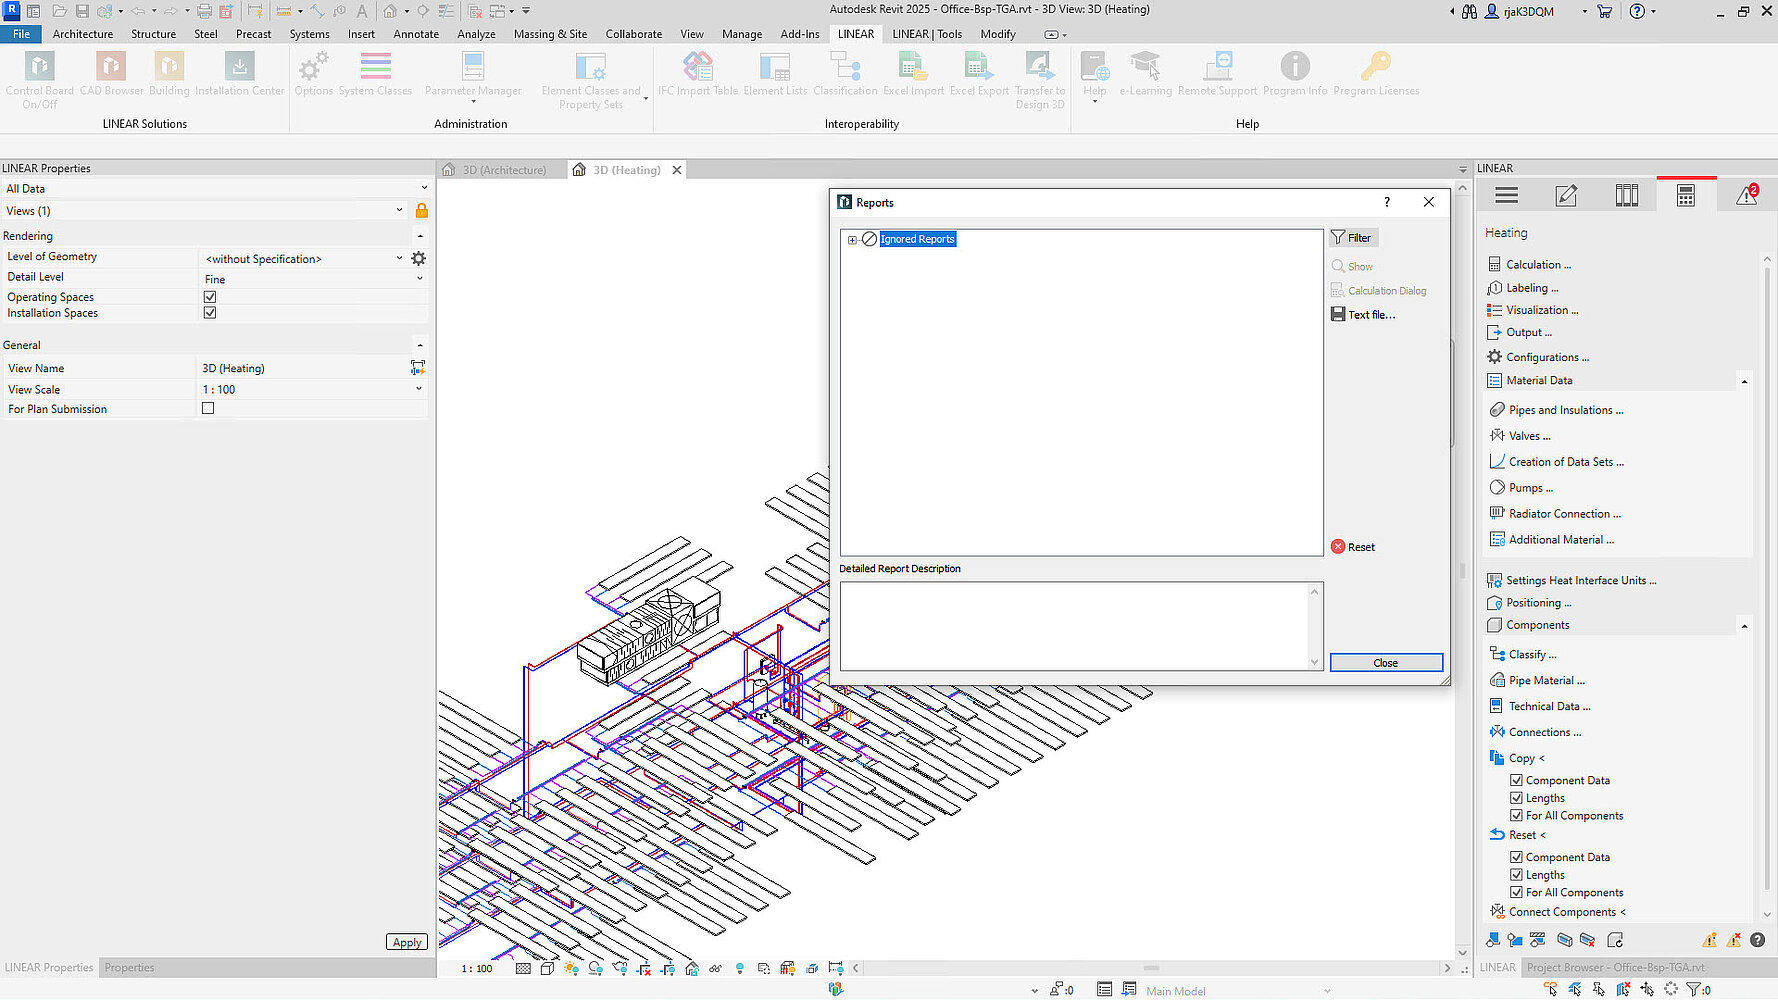Click the Apply button

pos(407,942)
